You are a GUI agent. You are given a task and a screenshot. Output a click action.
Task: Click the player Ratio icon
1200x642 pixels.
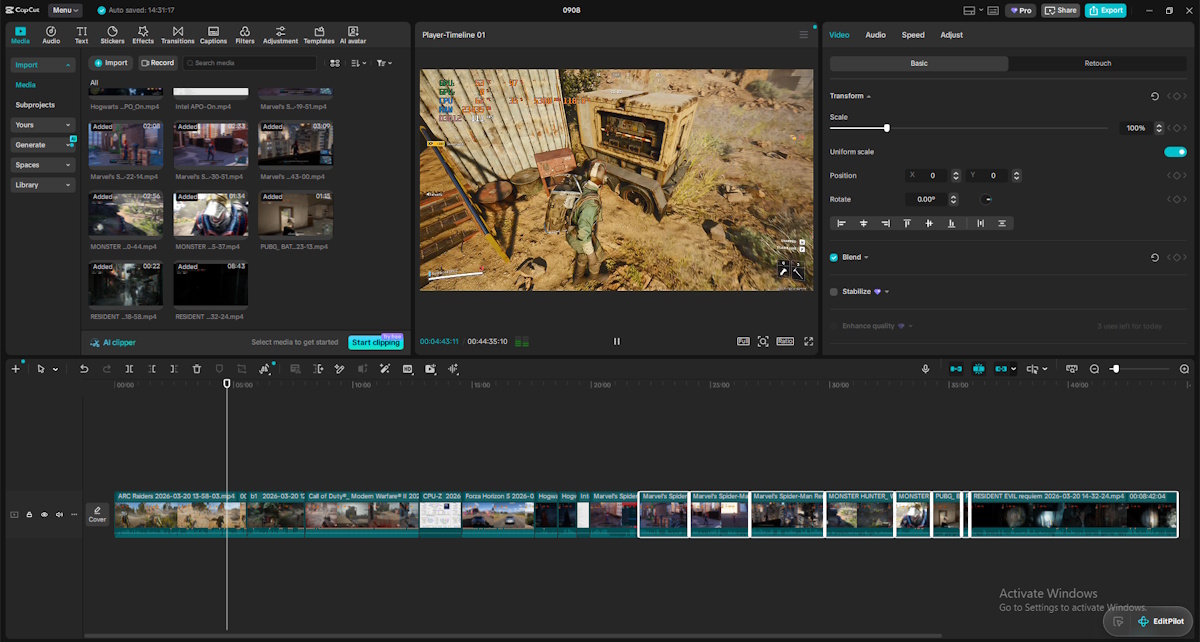tap(786, 341)
